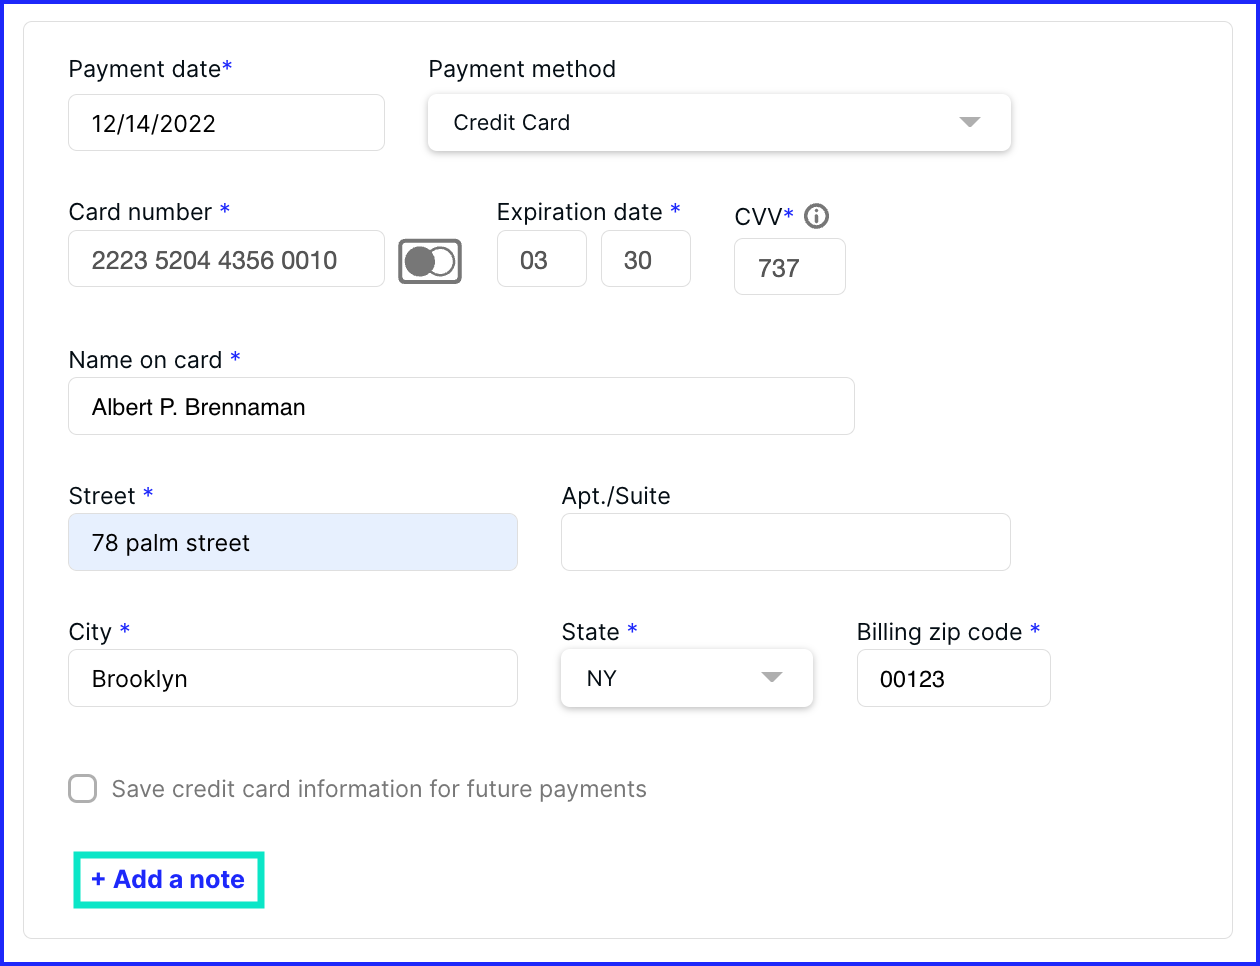This screenshot has height=966, width=1260.
Task: Click the Mastercard card brand icon
Action: [x=430, y=261]
